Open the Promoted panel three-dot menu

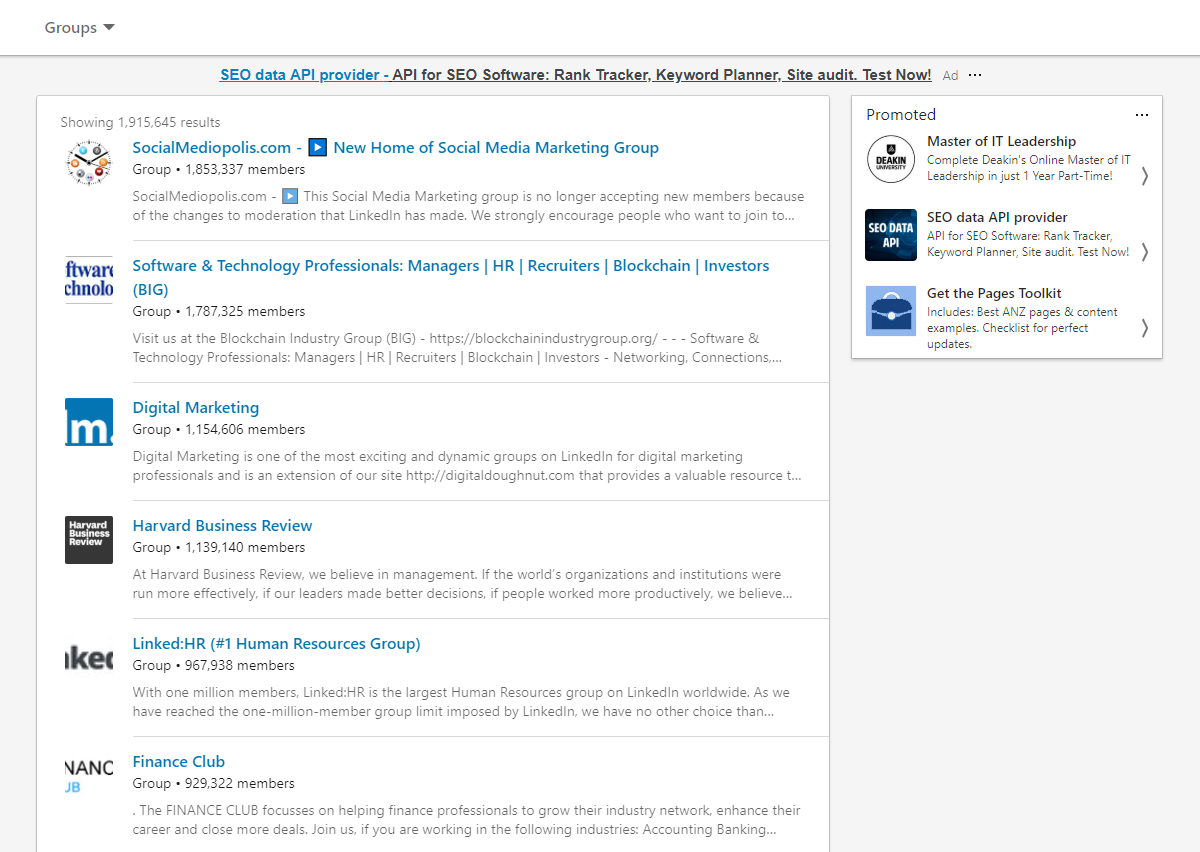coord(1142,115)
